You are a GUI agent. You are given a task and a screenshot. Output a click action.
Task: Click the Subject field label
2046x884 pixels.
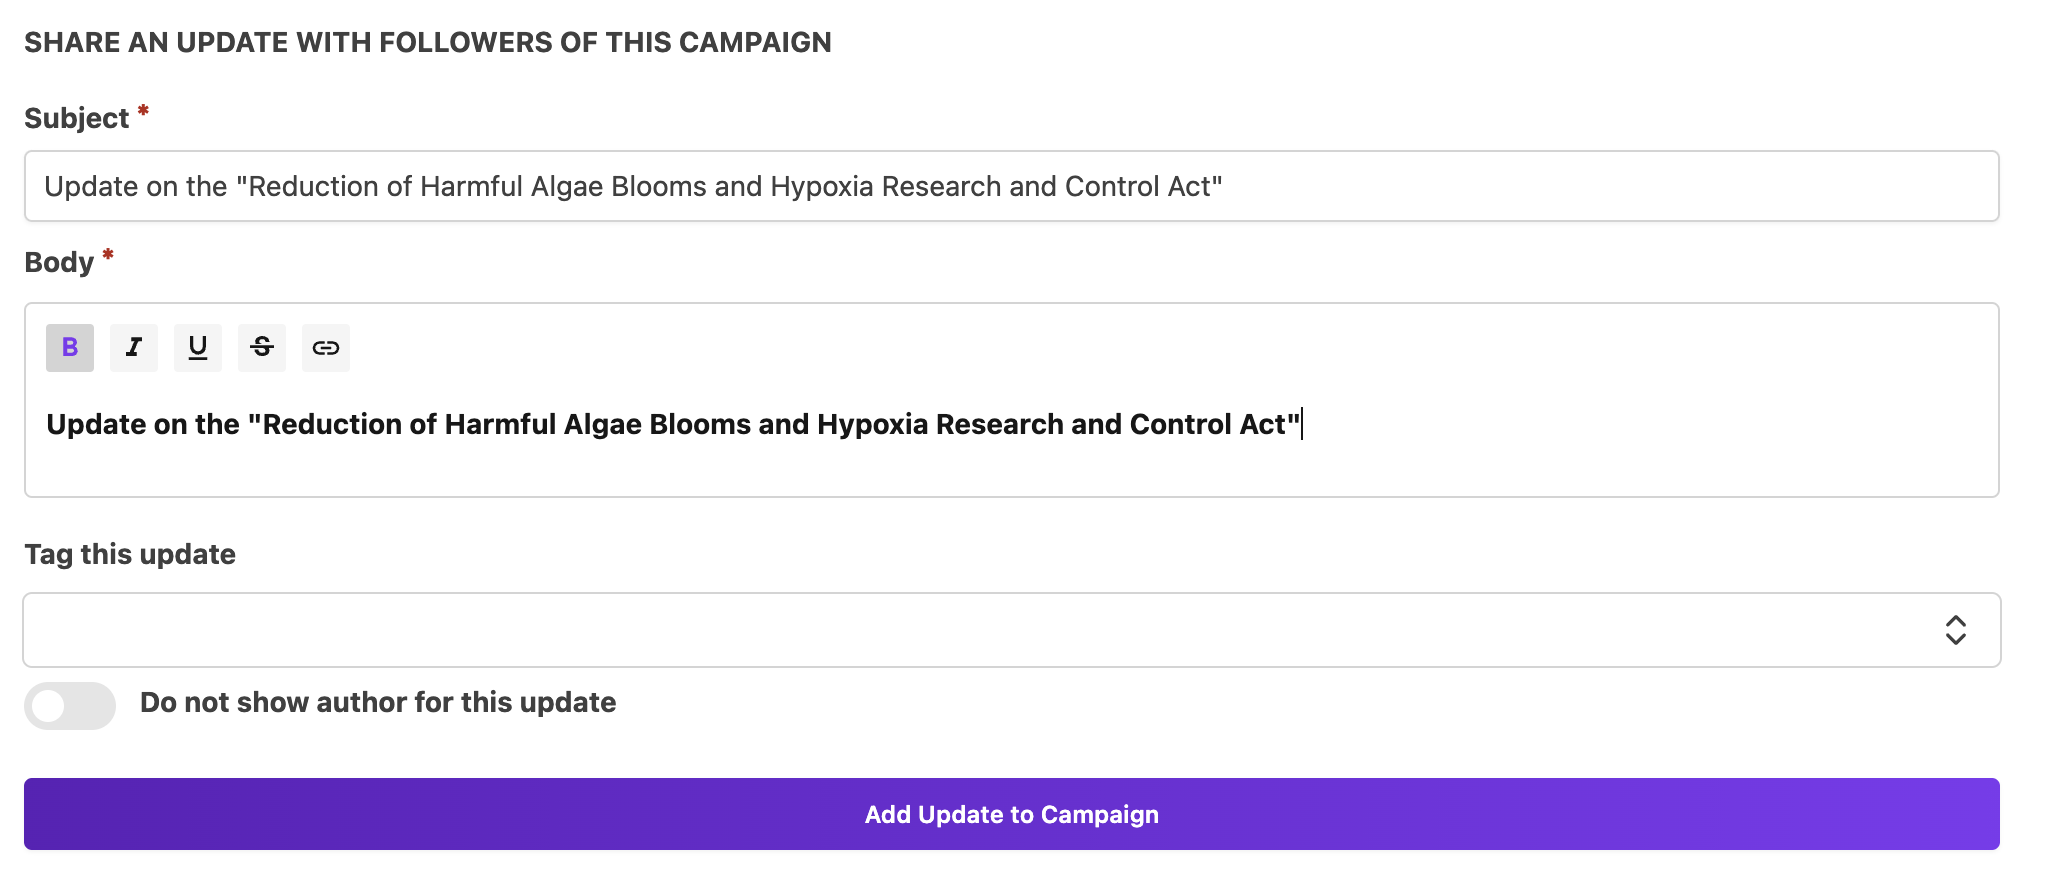(76, 119)
